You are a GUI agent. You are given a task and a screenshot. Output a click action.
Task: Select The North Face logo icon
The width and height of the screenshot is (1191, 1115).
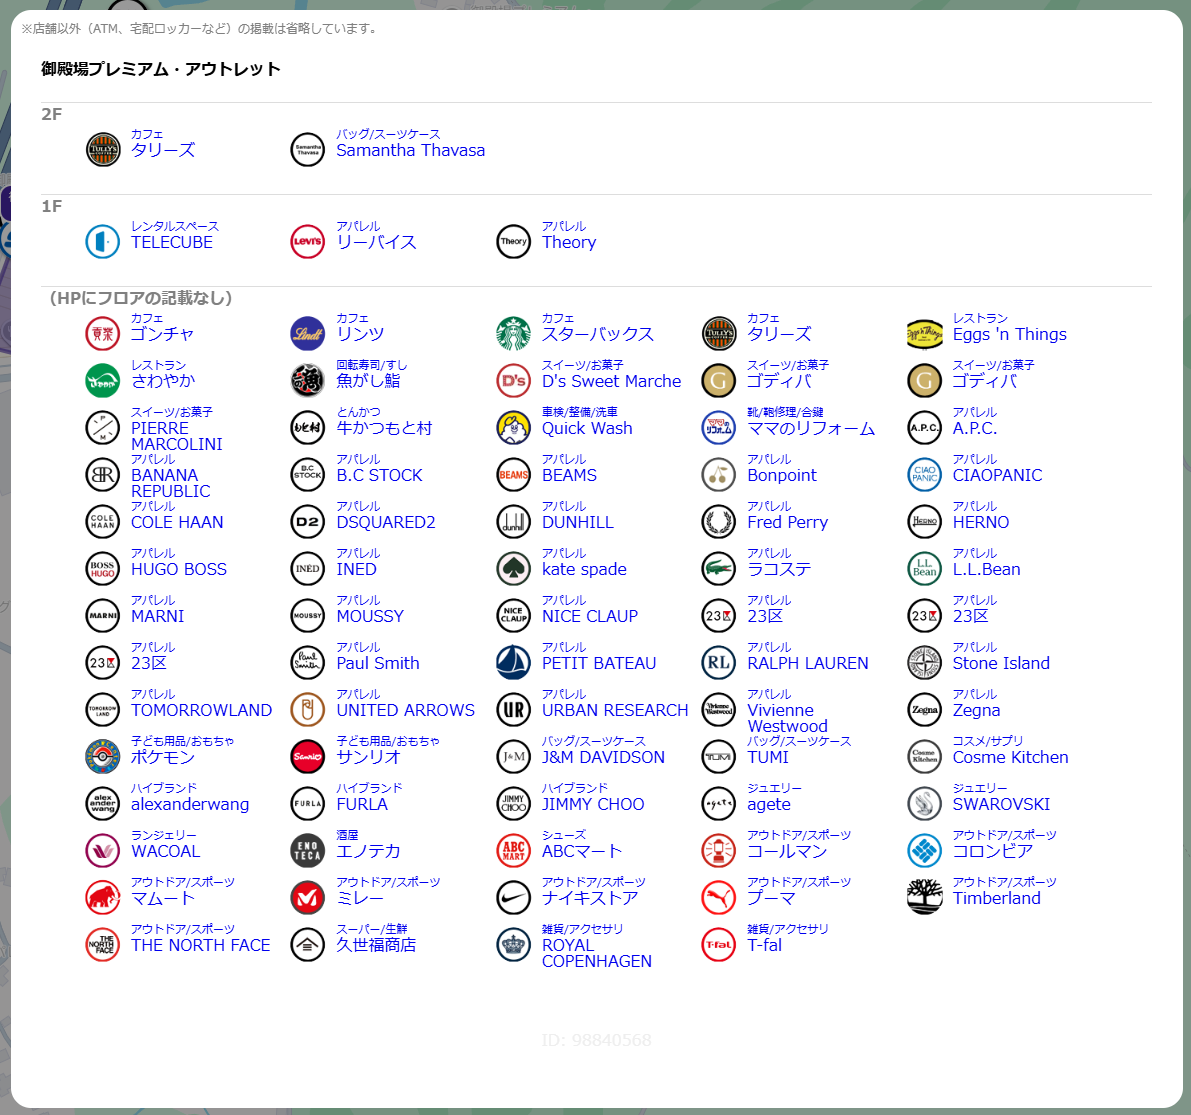click(102, 945)
